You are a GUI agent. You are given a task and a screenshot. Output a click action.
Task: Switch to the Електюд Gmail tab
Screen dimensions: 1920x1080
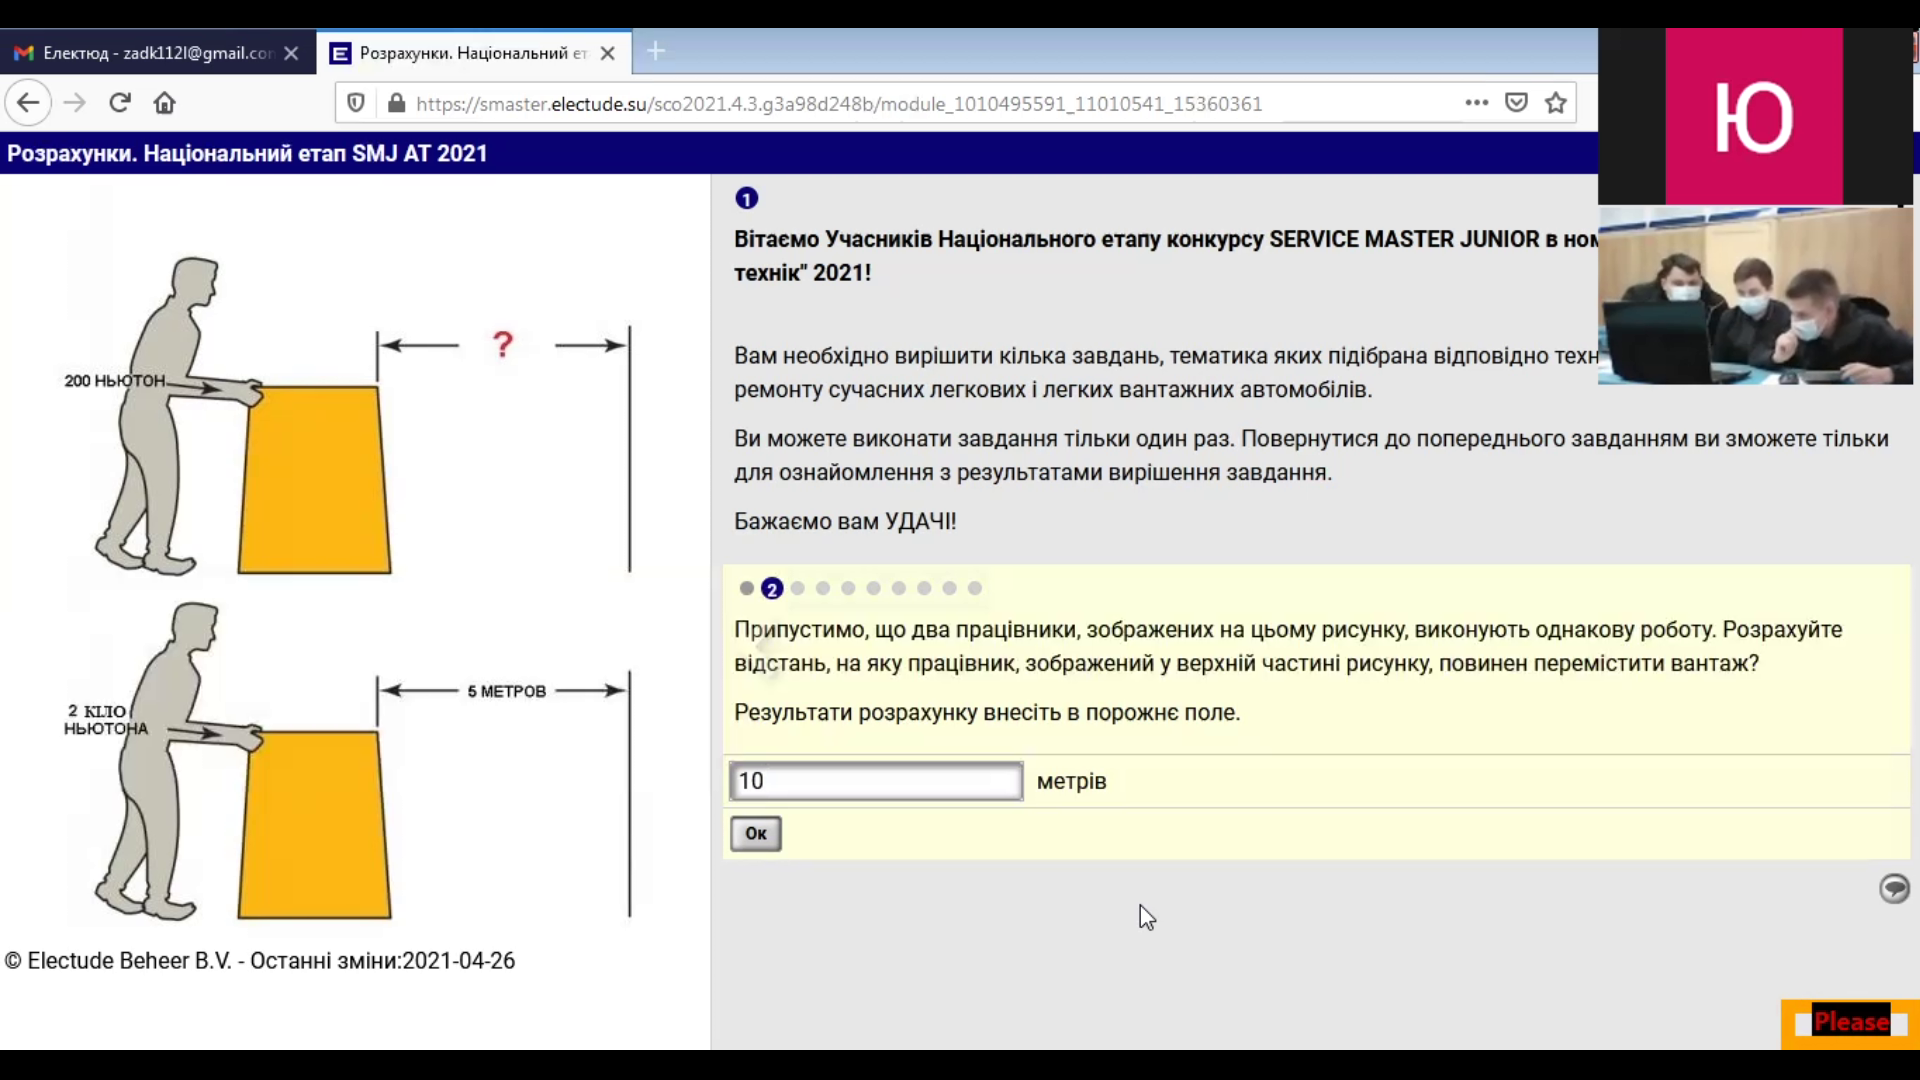pos(155,53)
